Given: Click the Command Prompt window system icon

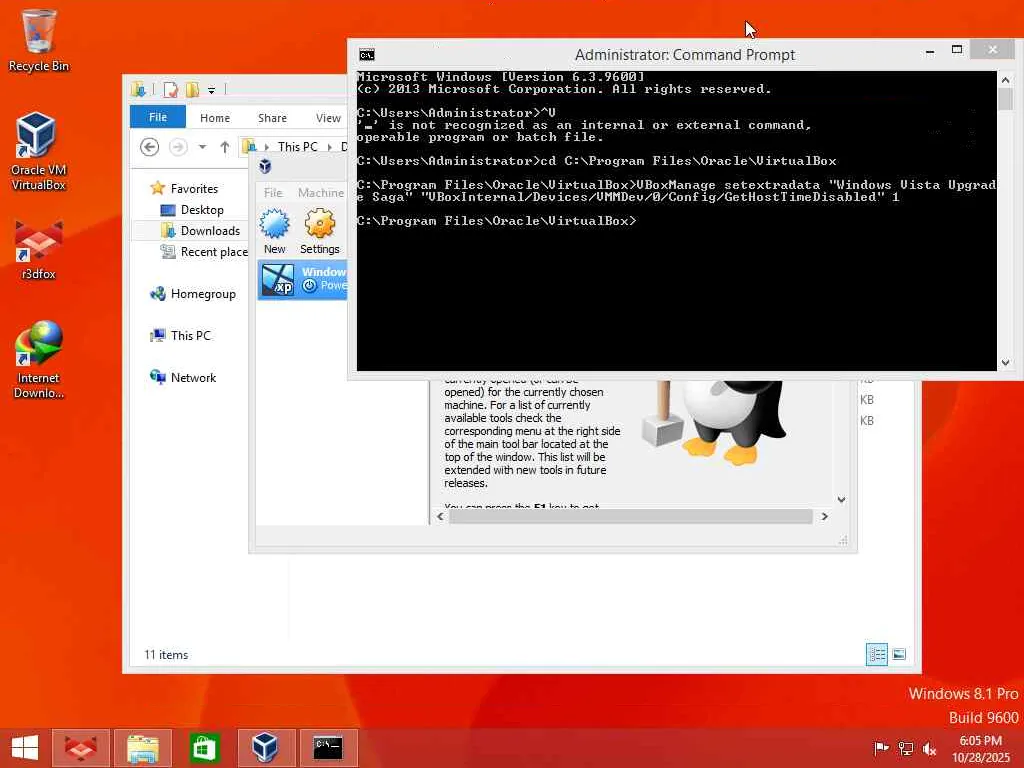Looking at the screenshot, I should coord(367,54).
